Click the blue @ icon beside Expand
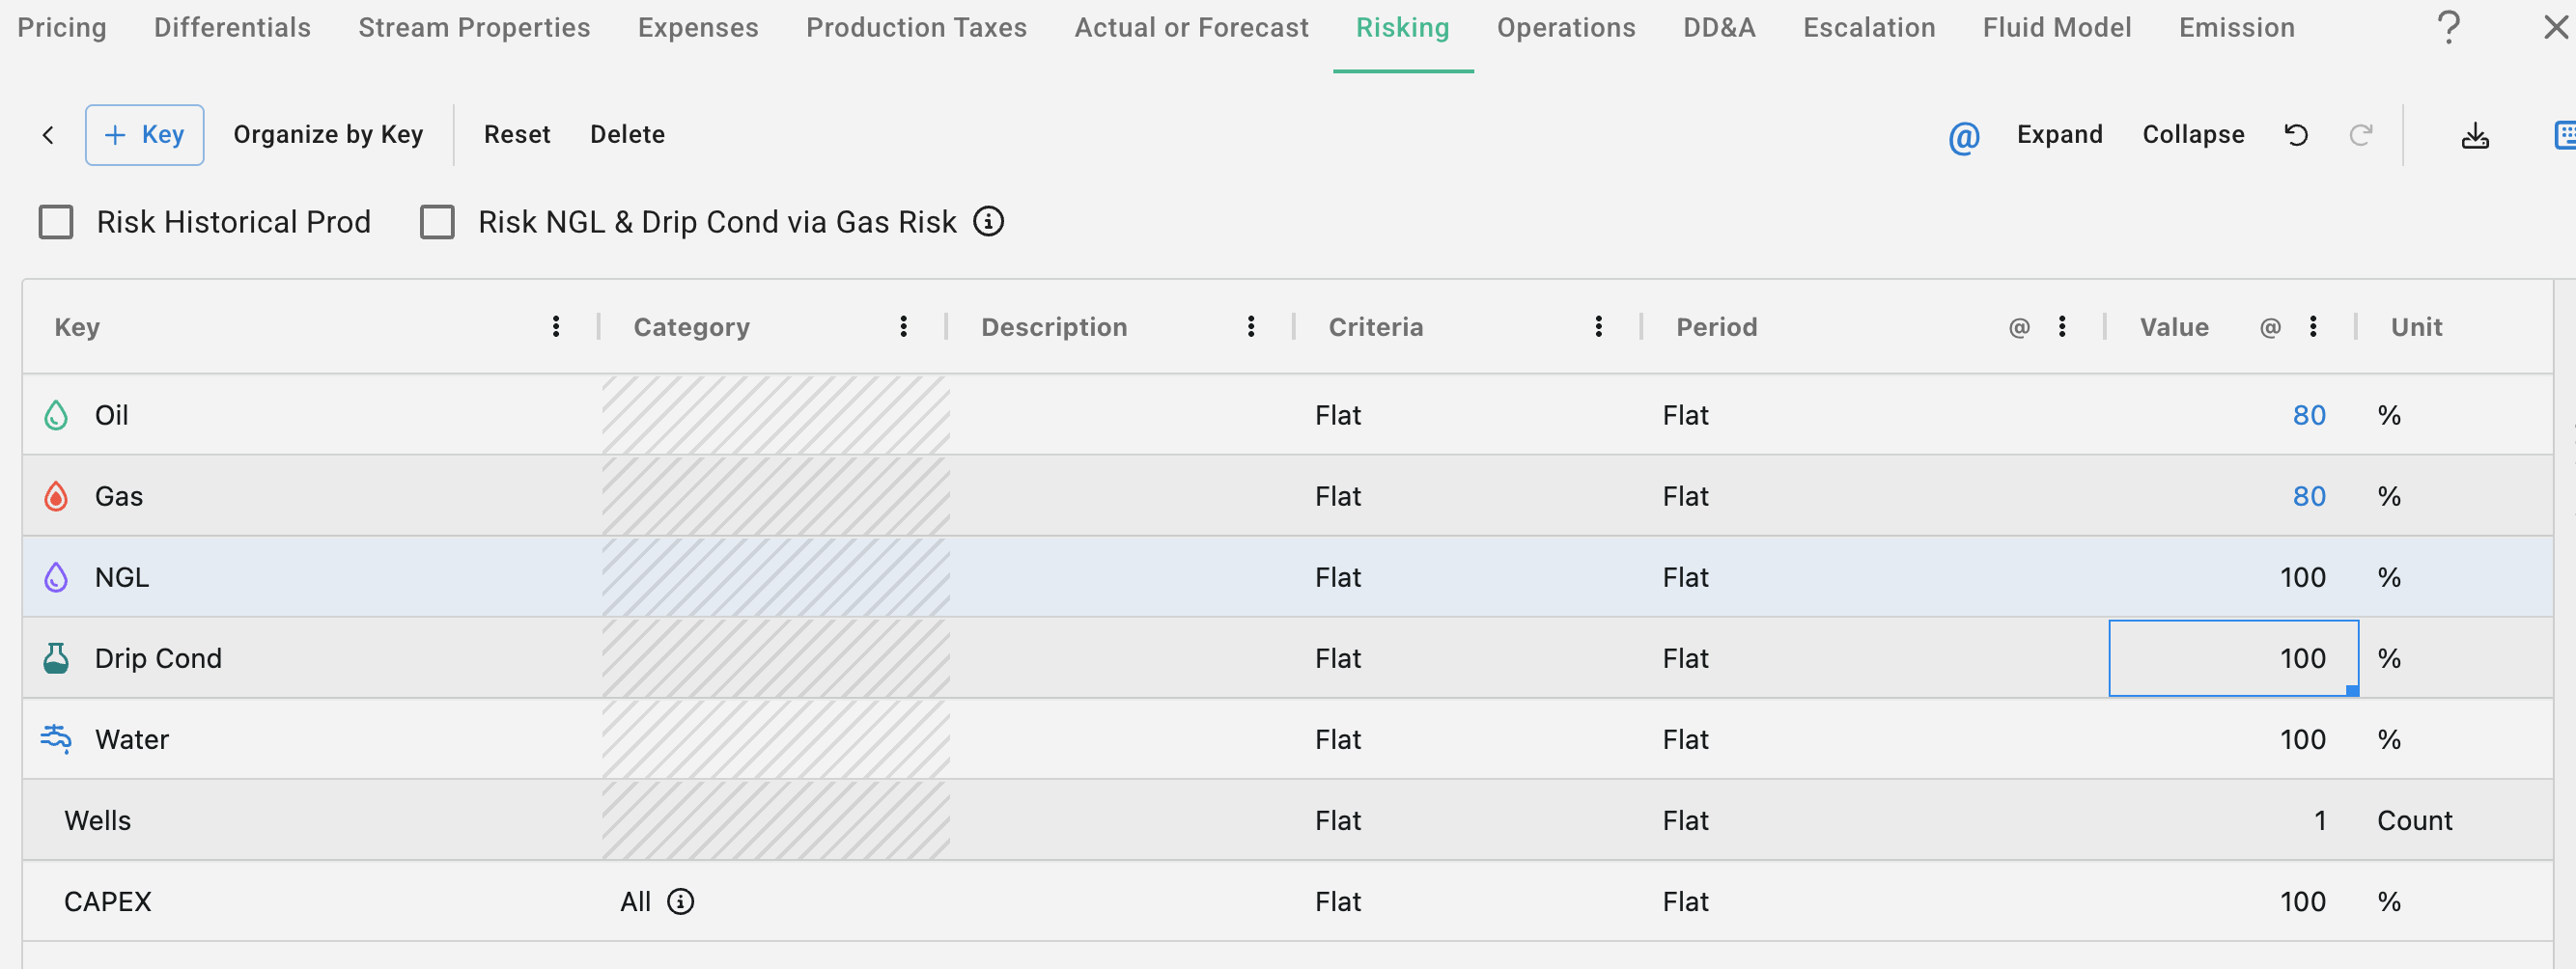2576x969 pixels. pos(1963,136)
